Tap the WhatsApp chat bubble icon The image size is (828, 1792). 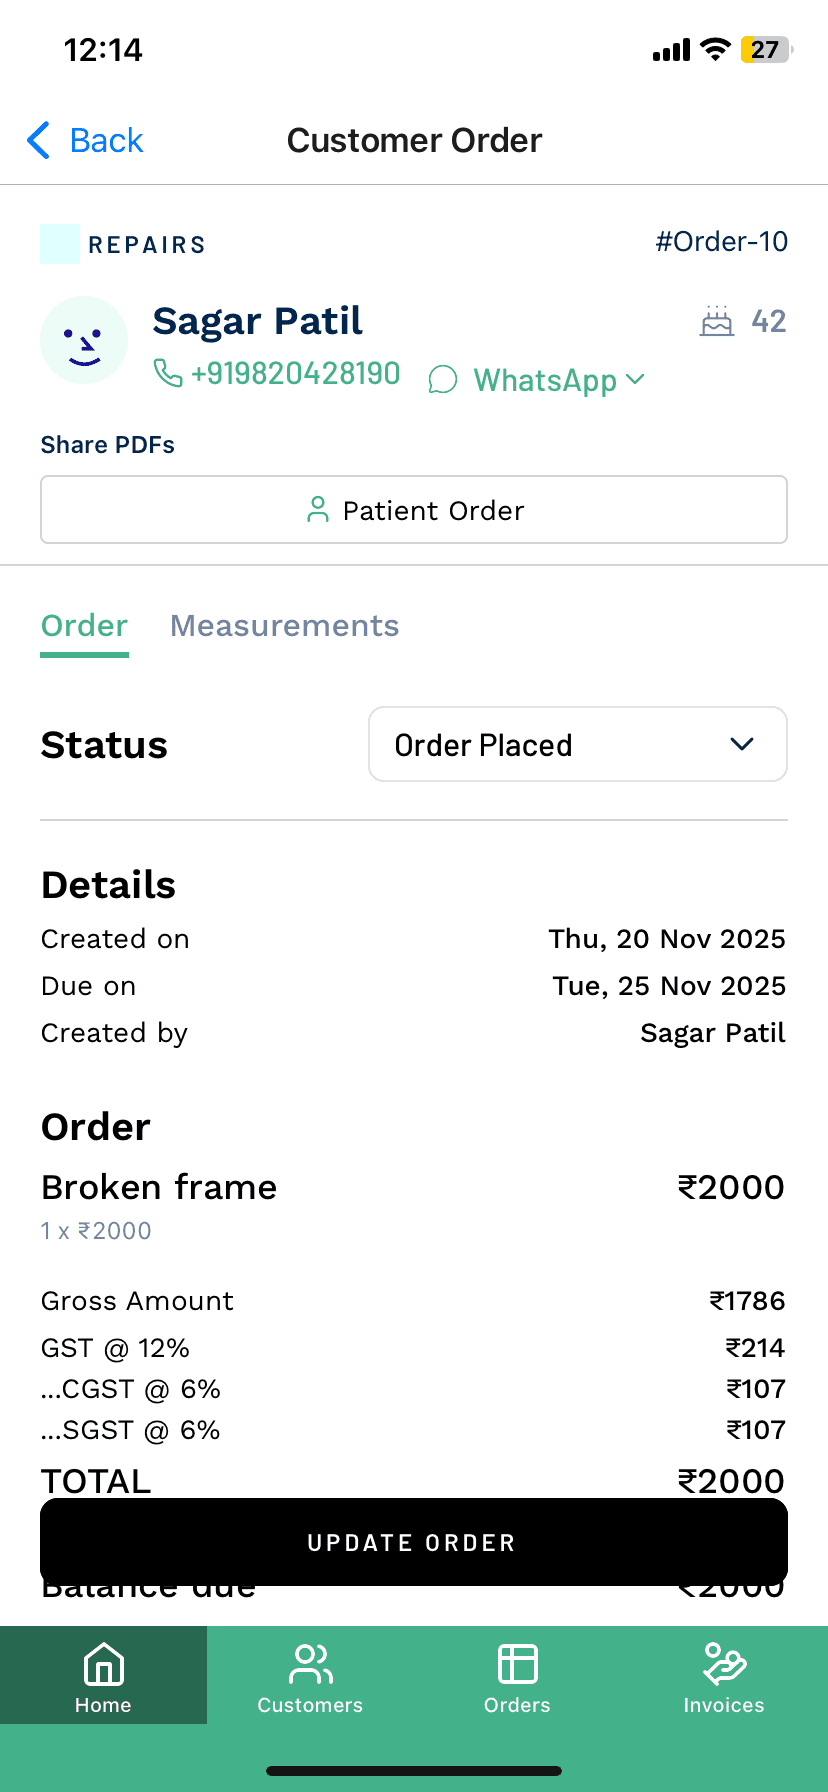443,380
